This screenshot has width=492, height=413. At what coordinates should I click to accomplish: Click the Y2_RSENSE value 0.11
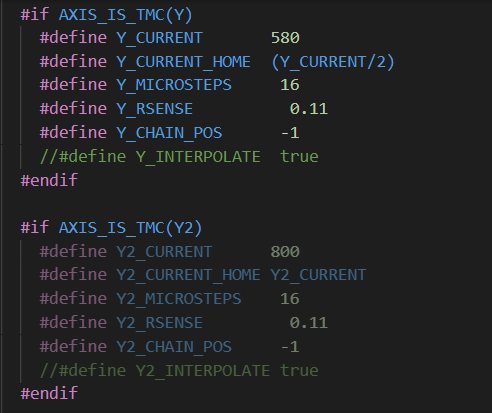tap(309, 323)
